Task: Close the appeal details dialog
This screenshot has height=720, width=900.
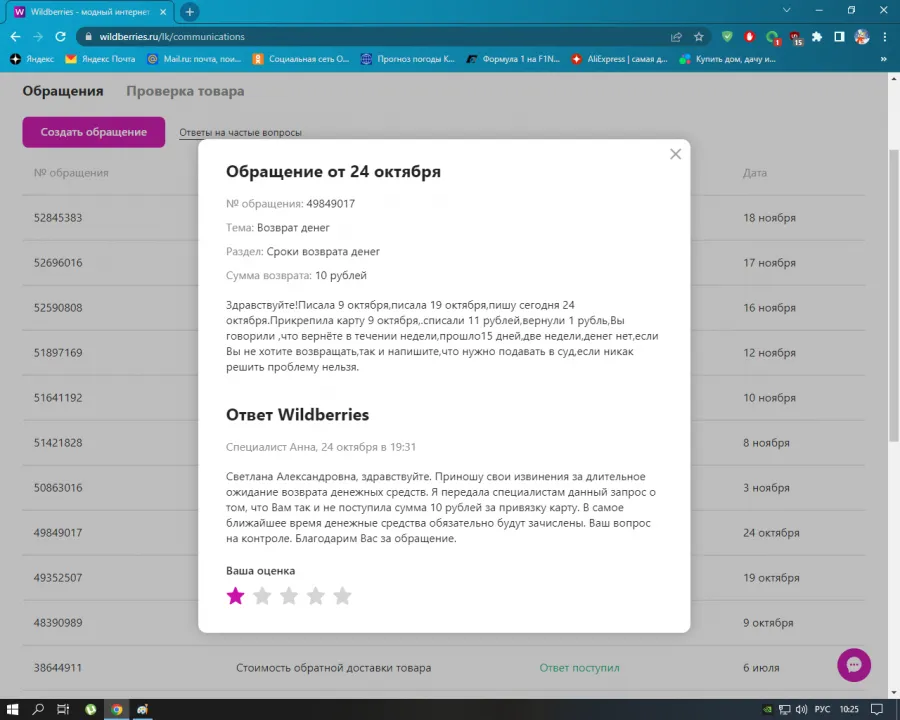Action: [x=676, y=154]
